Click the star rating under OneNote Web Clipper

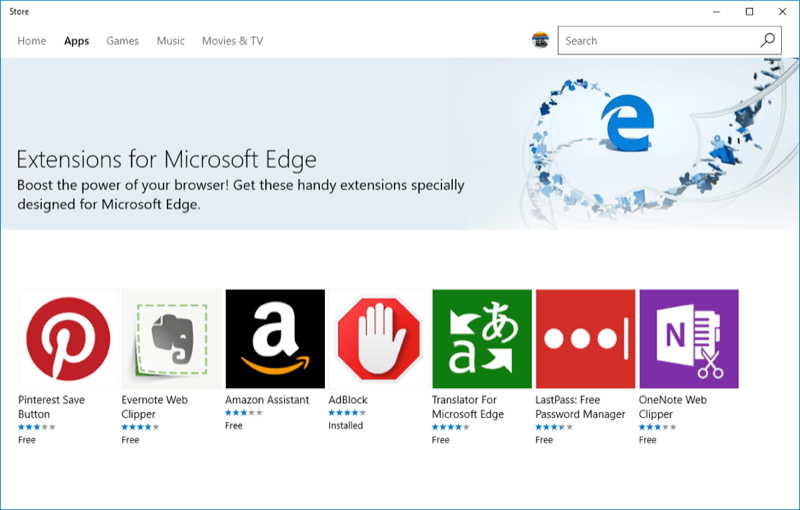658,427
